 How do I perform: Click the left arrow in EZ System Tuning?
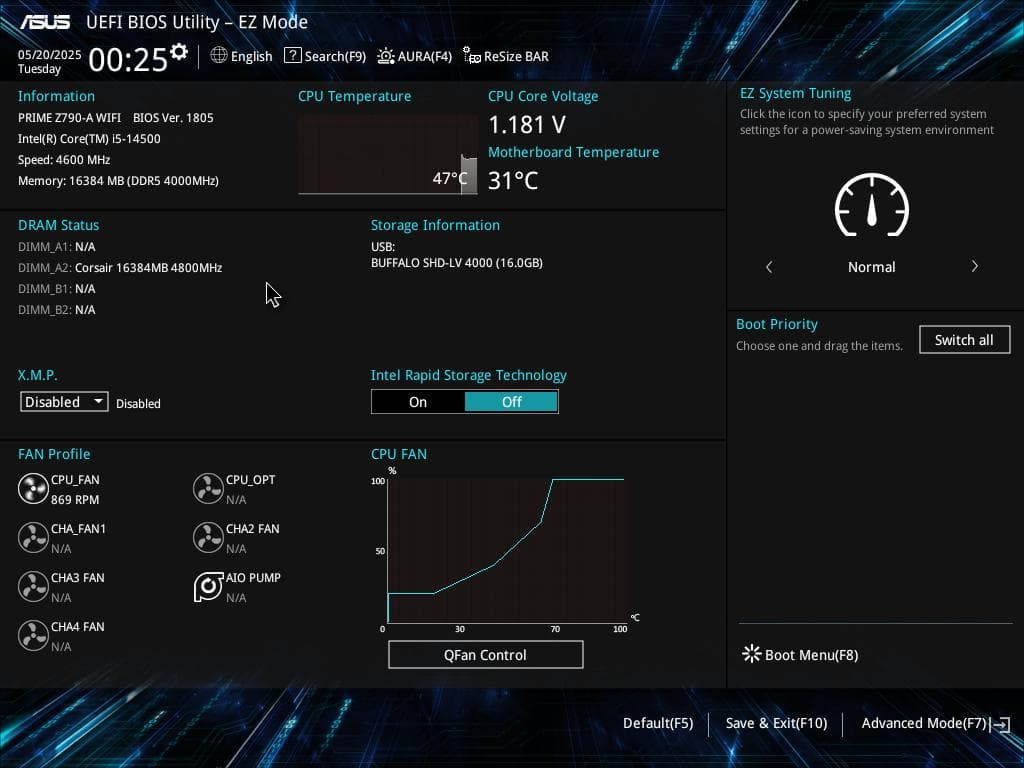tap(769, 267)
